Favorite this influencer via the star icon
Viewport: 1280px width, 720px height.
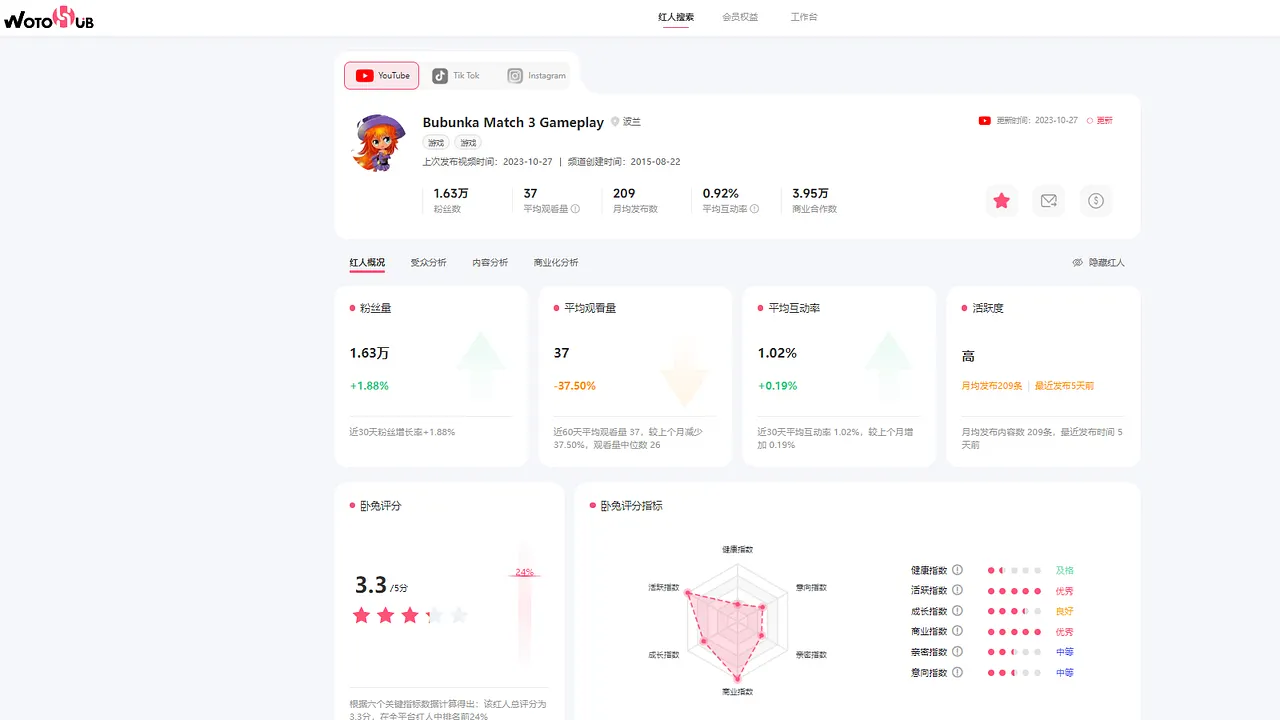[x=1002, y=200]
